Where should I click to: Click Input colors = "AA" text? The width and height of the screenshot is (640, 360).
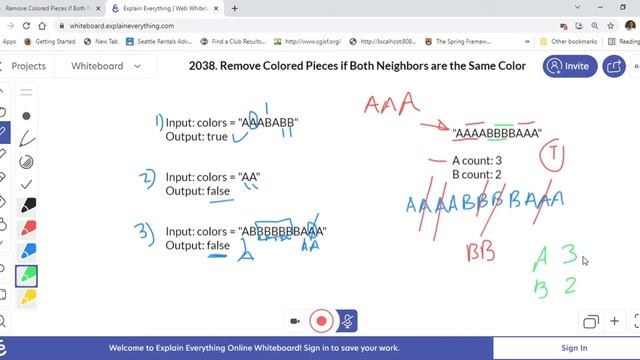[213, 177]
